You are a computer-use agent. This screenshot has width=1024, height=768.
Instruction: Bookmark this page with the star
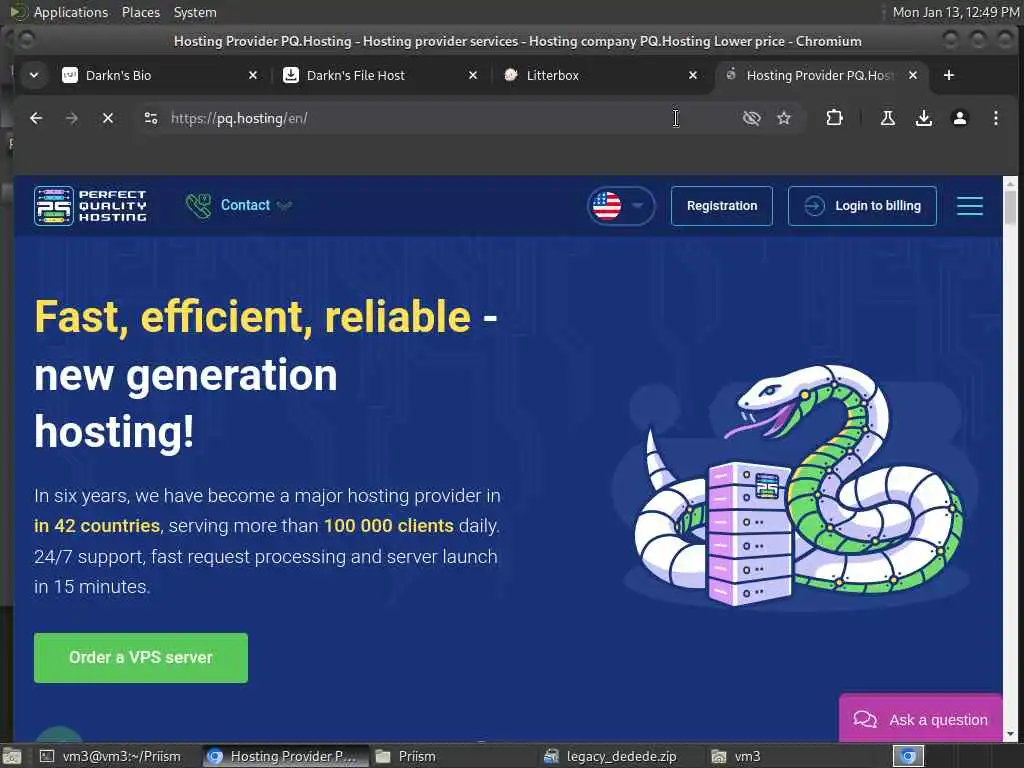[784, 118]
